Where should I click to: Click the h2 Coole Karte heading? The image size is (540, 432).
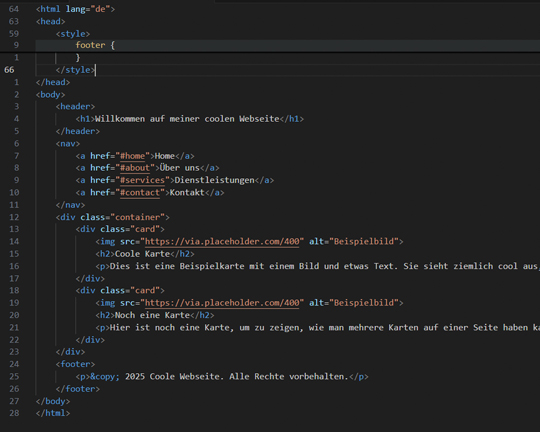click(145, 254)
